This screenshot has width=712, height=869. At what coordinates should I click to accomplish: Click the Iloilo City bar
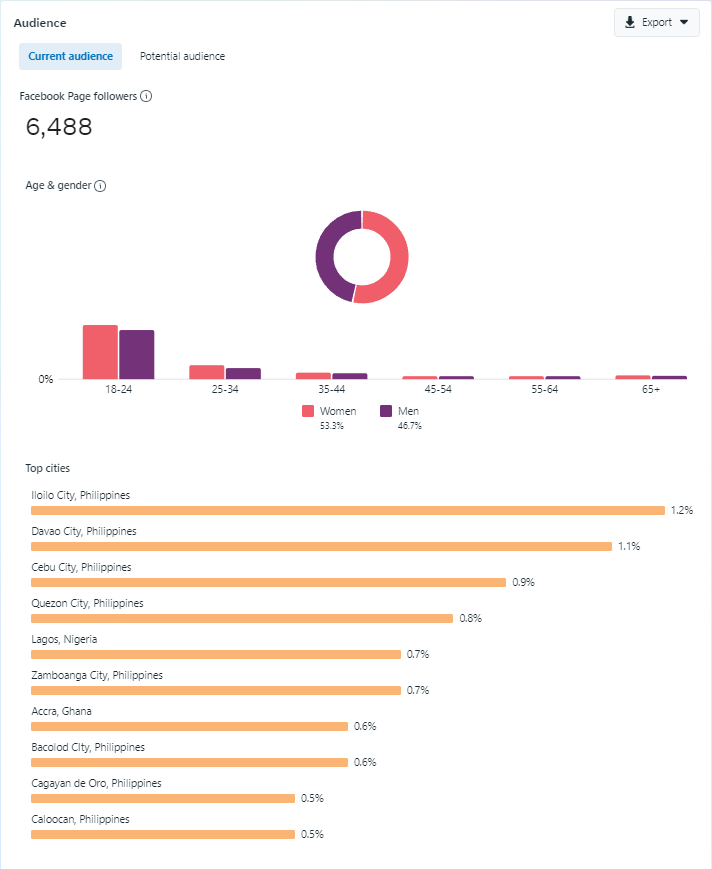pyautogui.click(x=347, y=510)
